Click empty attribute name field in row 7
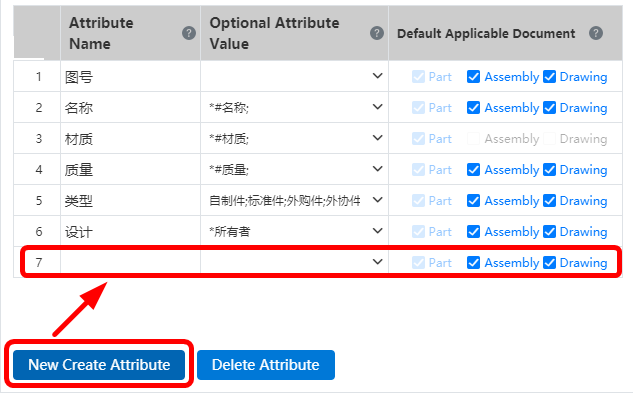633x395 pixels. click(x=130, y=263)
